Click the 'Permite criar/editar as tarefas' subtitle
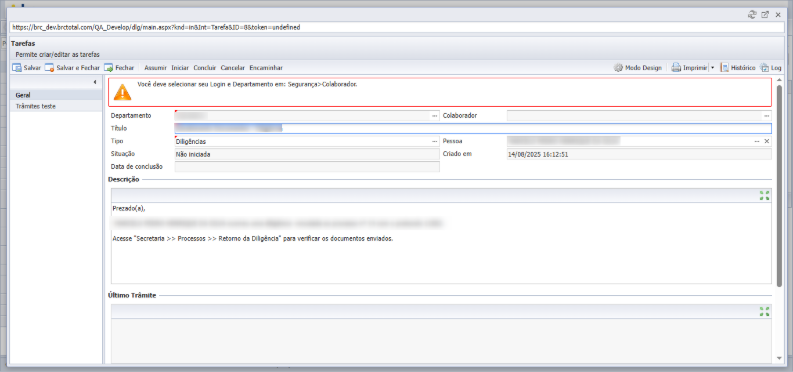This screenshot has height=372, width=793. tap(57, 54)
